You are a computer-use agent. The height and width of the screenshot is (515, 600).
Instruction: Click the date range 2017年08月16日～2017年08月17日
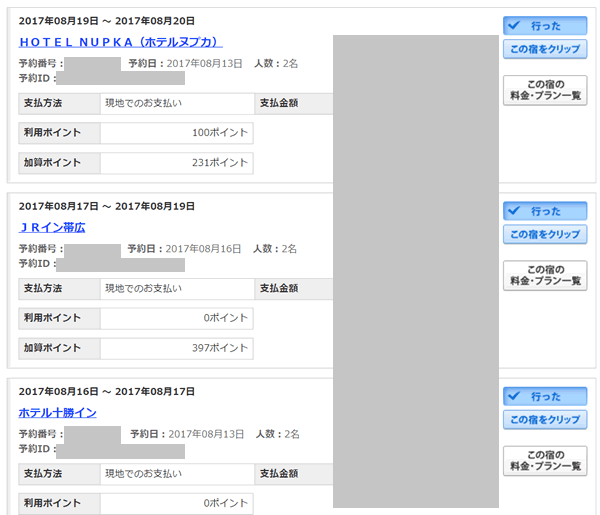coord(107,391)
